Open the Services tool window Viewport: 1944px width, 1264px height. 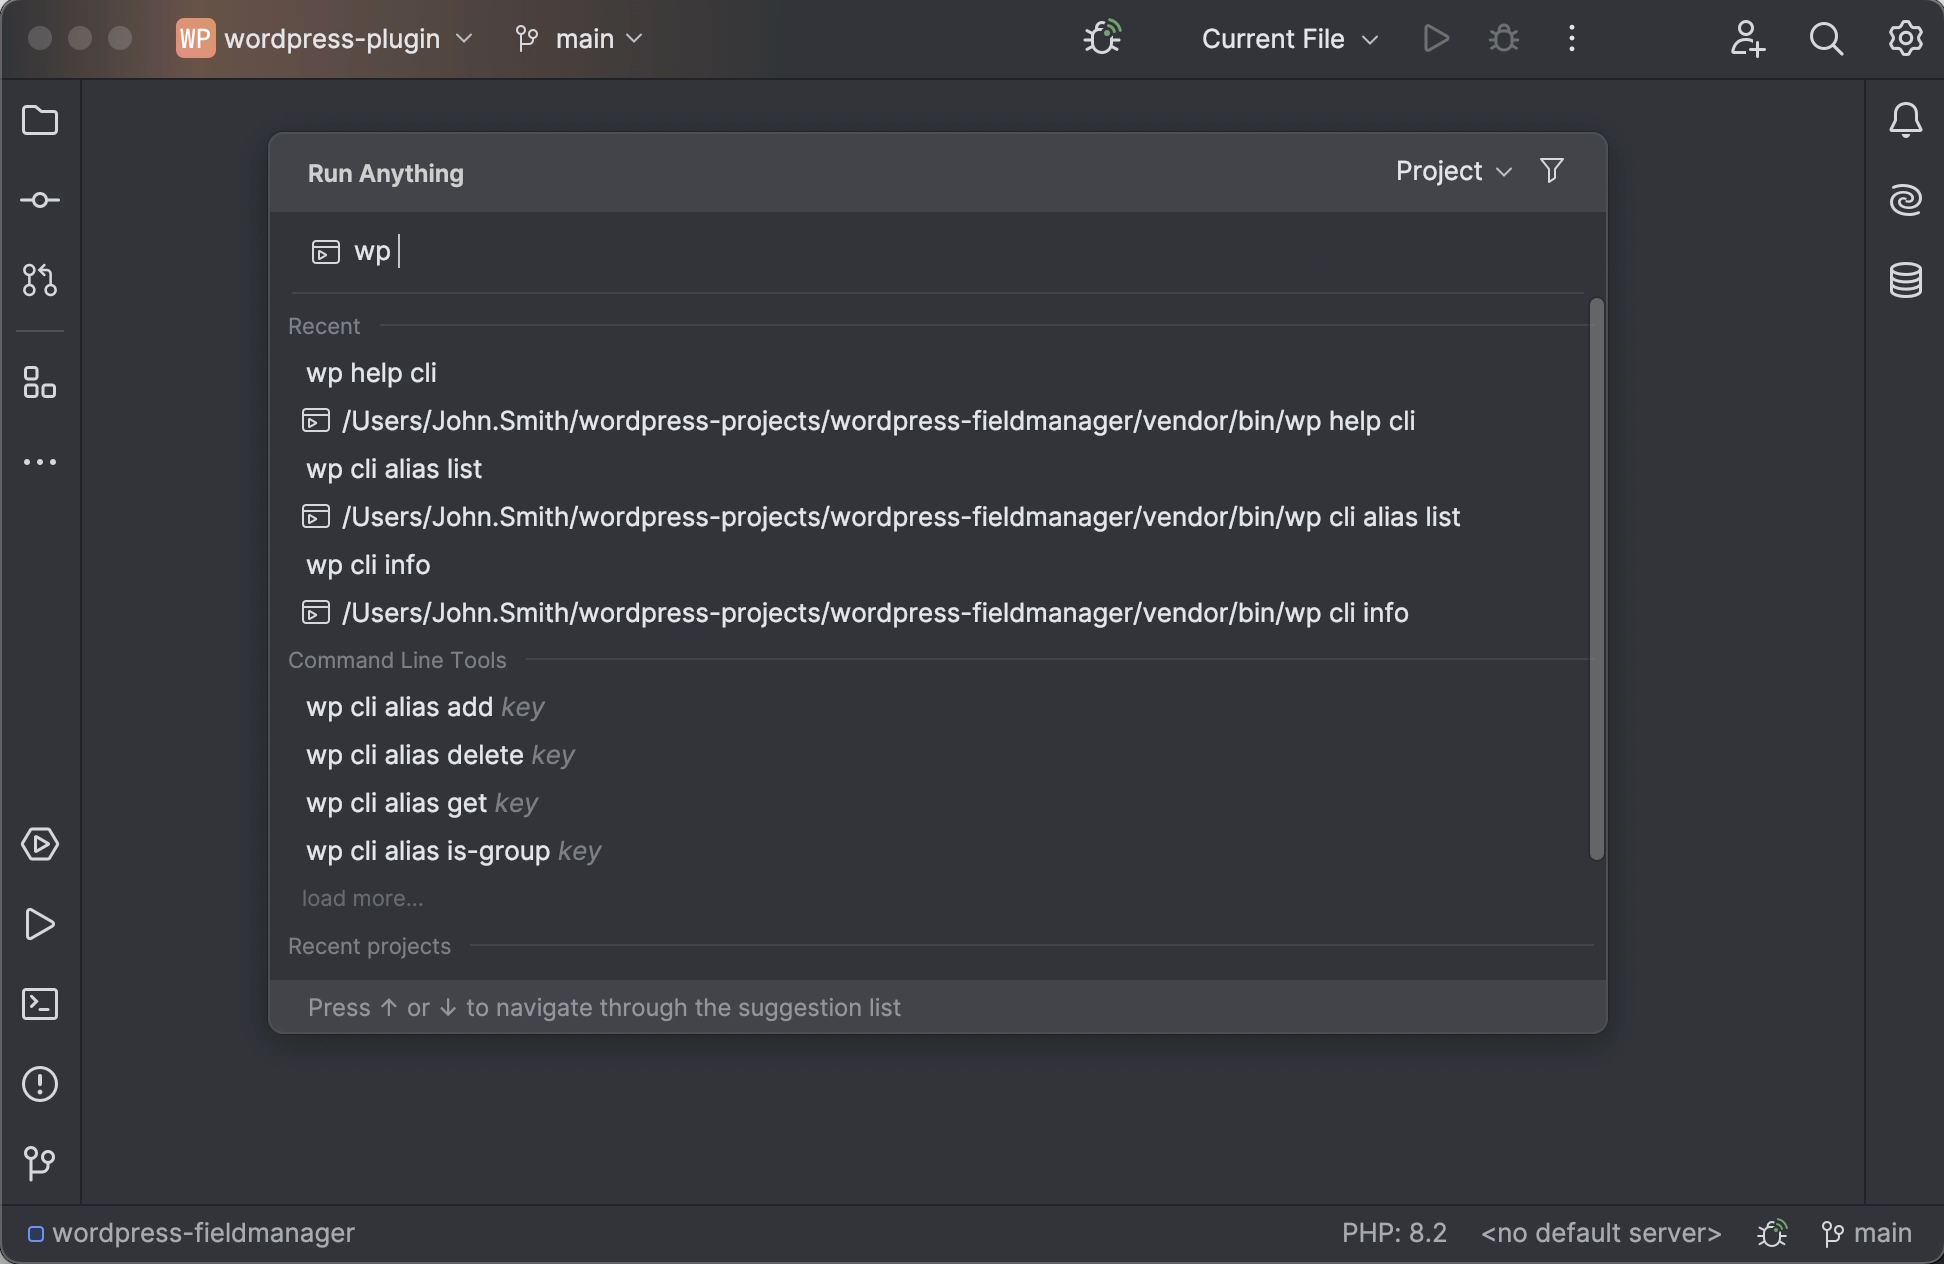[x=40, y=845]
